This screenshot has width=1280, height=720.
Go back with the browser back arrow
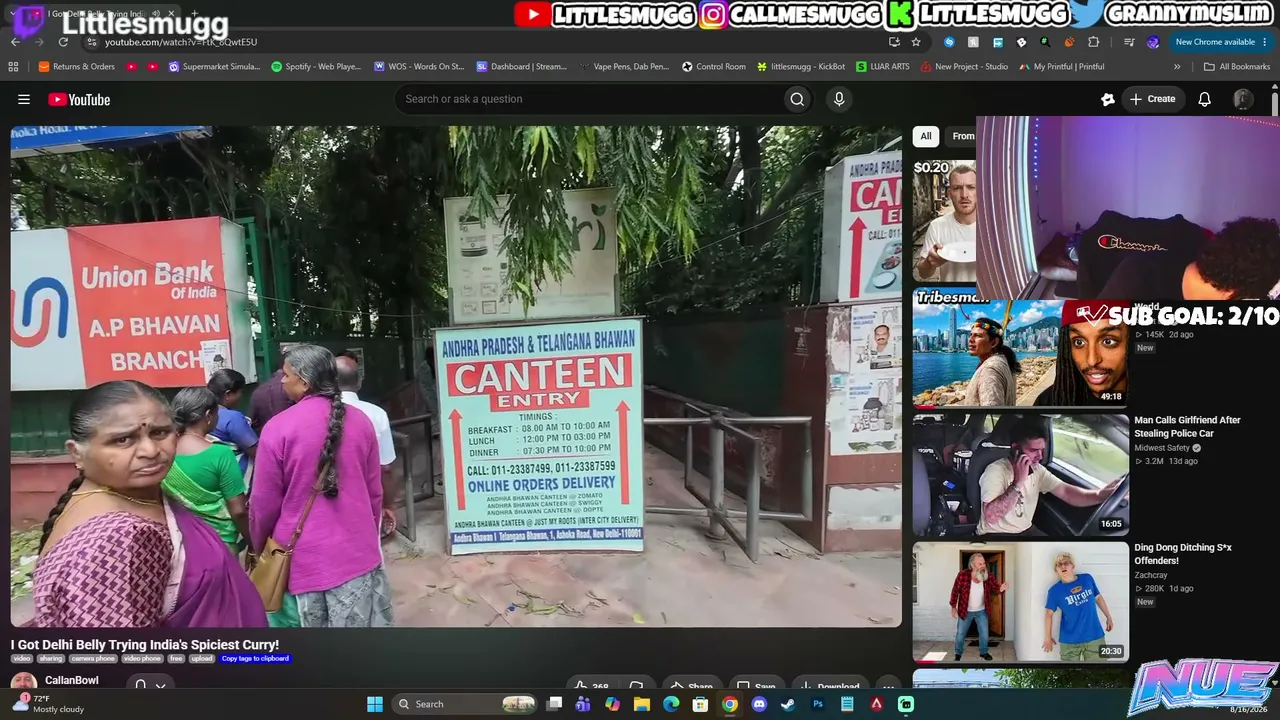[x=15, y=42]
